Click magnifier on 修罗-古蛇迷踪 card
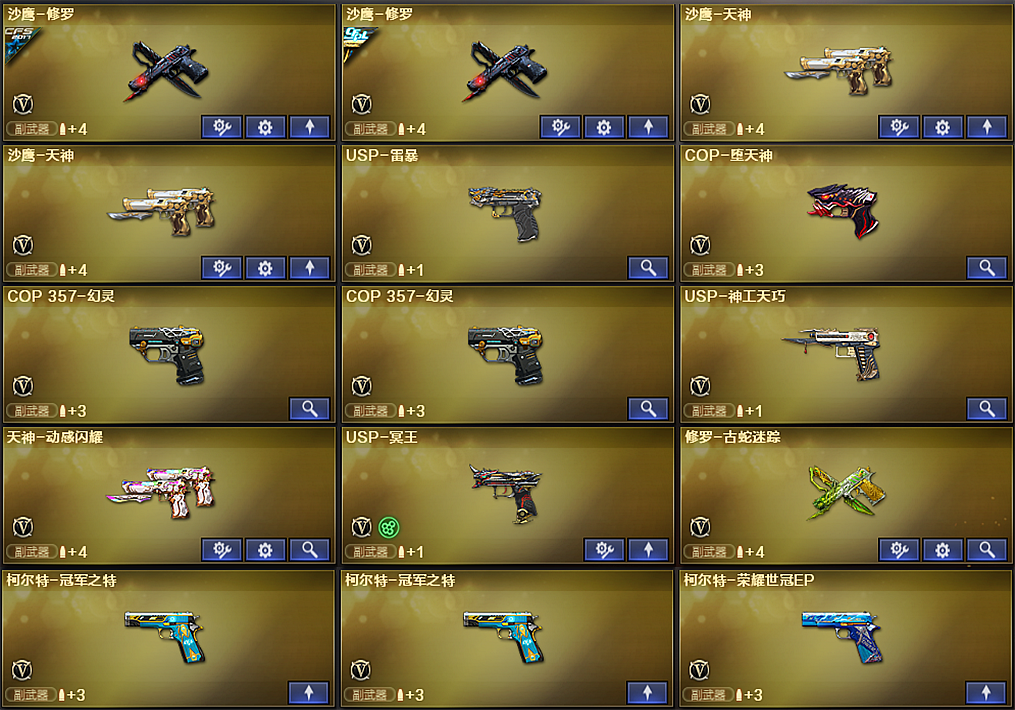Image resolution: width=1015 pixels, height=710 pixels. coord(987,550)
